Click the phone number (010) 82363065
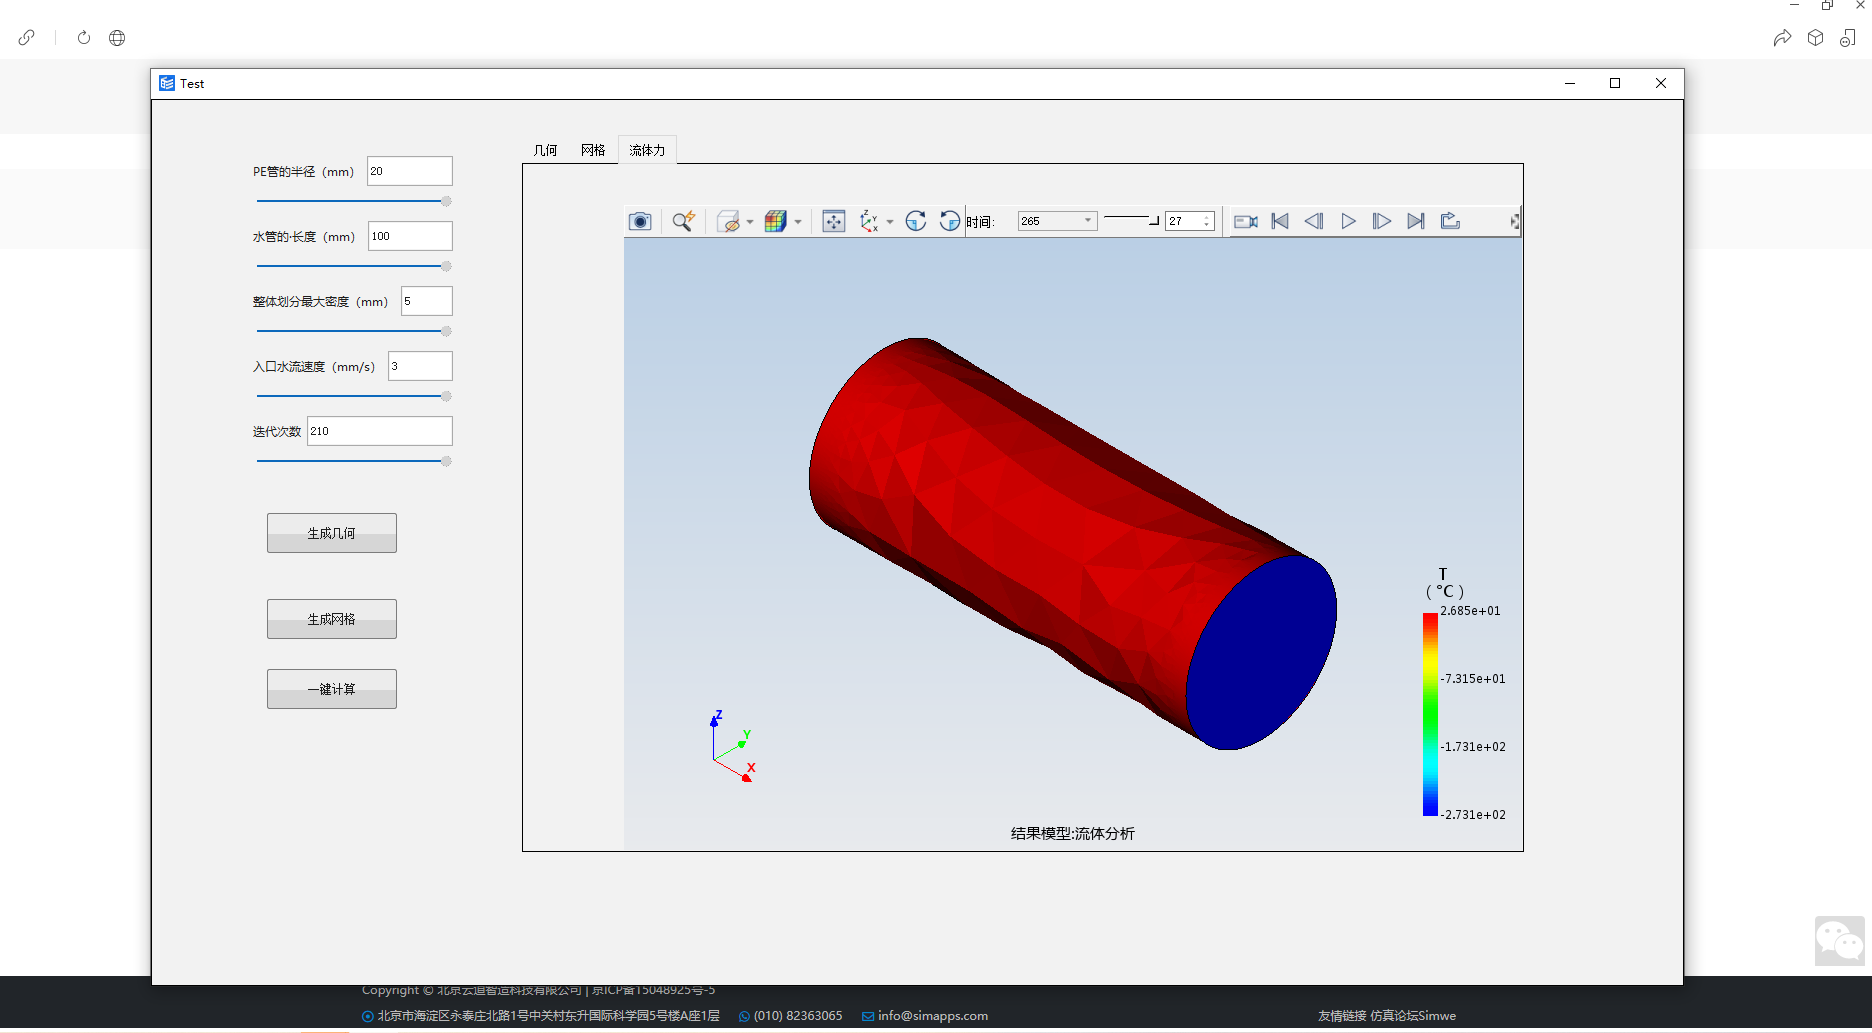Screen dimensions: 1872x1033 [798, 1015]
